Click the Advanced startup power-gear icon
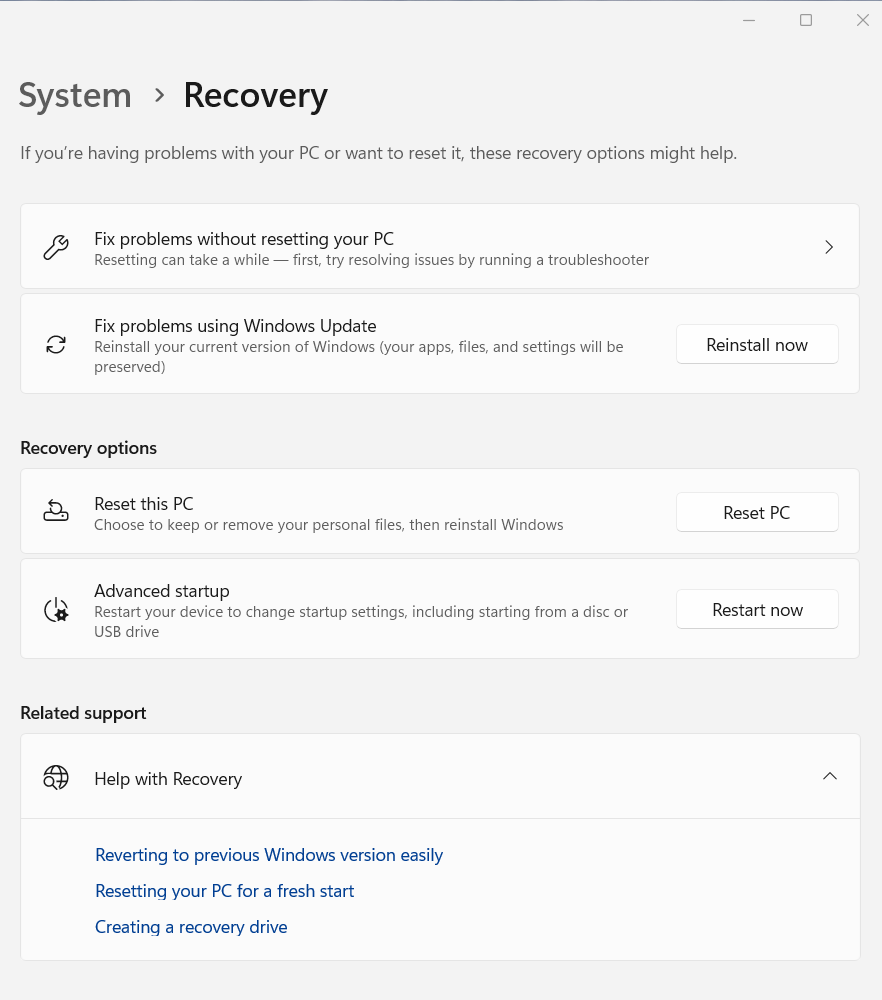 click(x=56, y=610)
